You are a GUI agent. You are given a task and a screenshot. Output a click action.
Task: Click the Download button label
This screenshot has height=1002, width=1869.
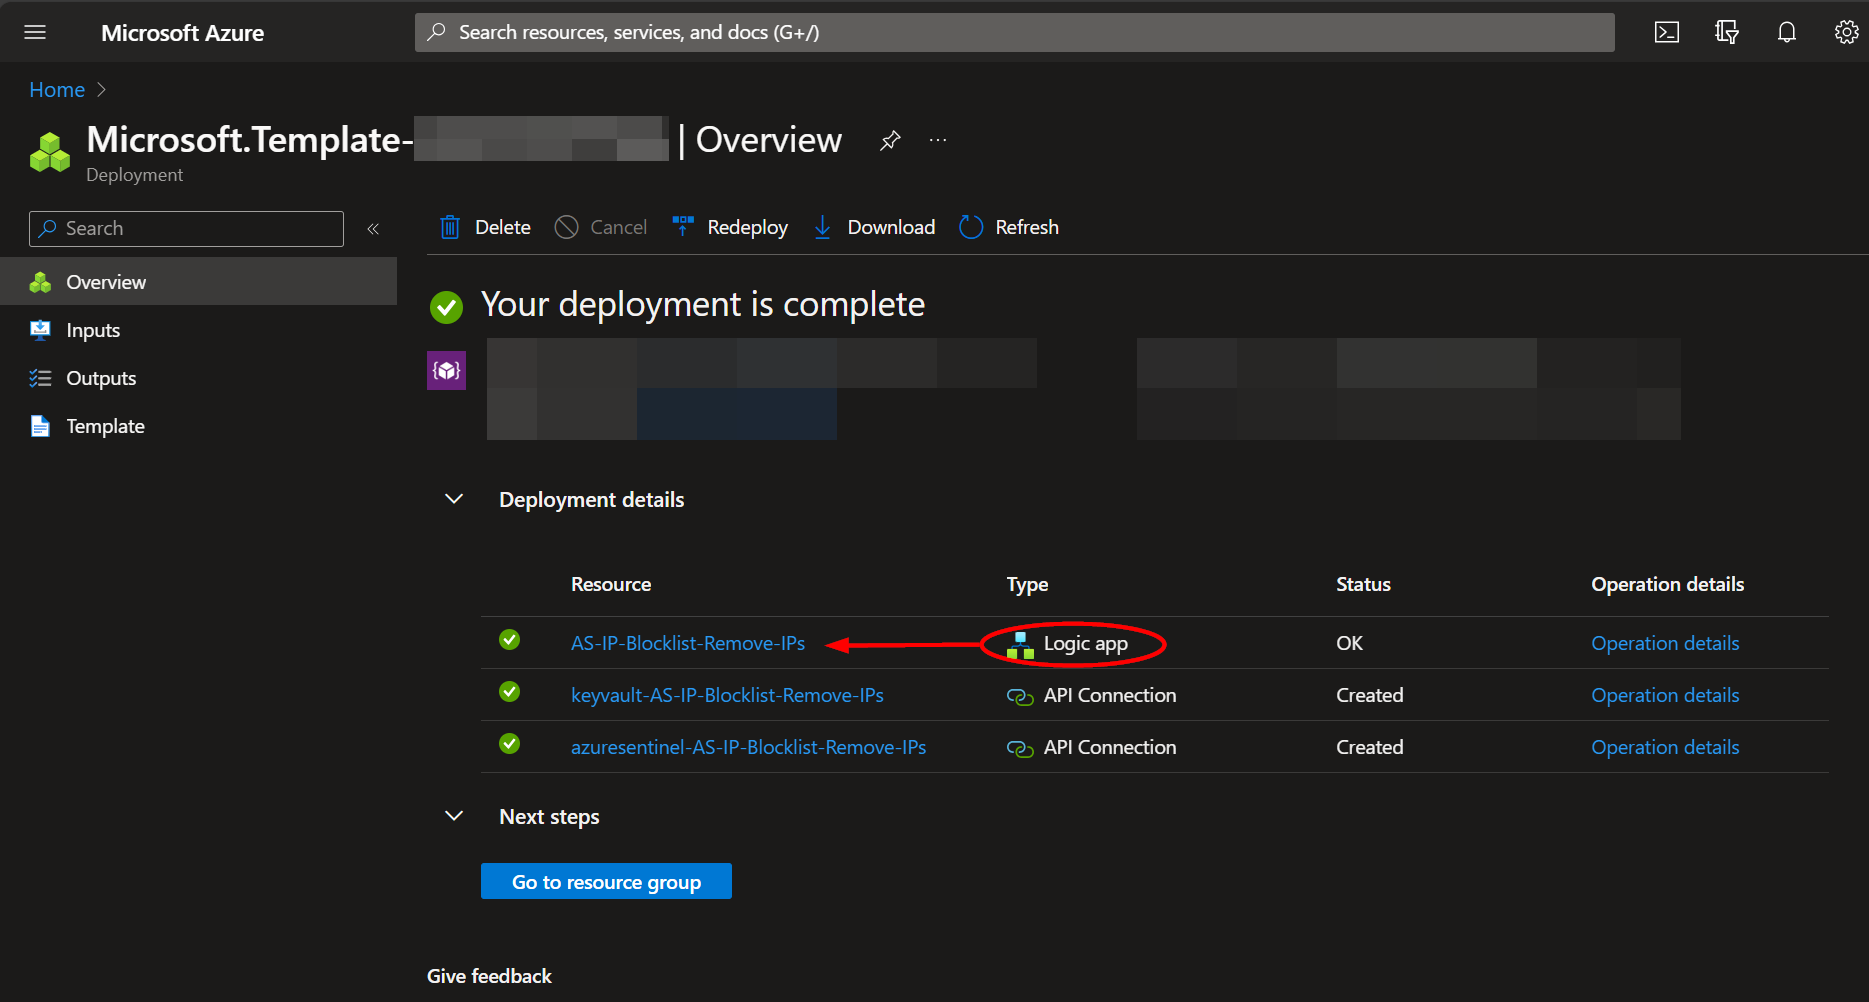tap(891, 227)
